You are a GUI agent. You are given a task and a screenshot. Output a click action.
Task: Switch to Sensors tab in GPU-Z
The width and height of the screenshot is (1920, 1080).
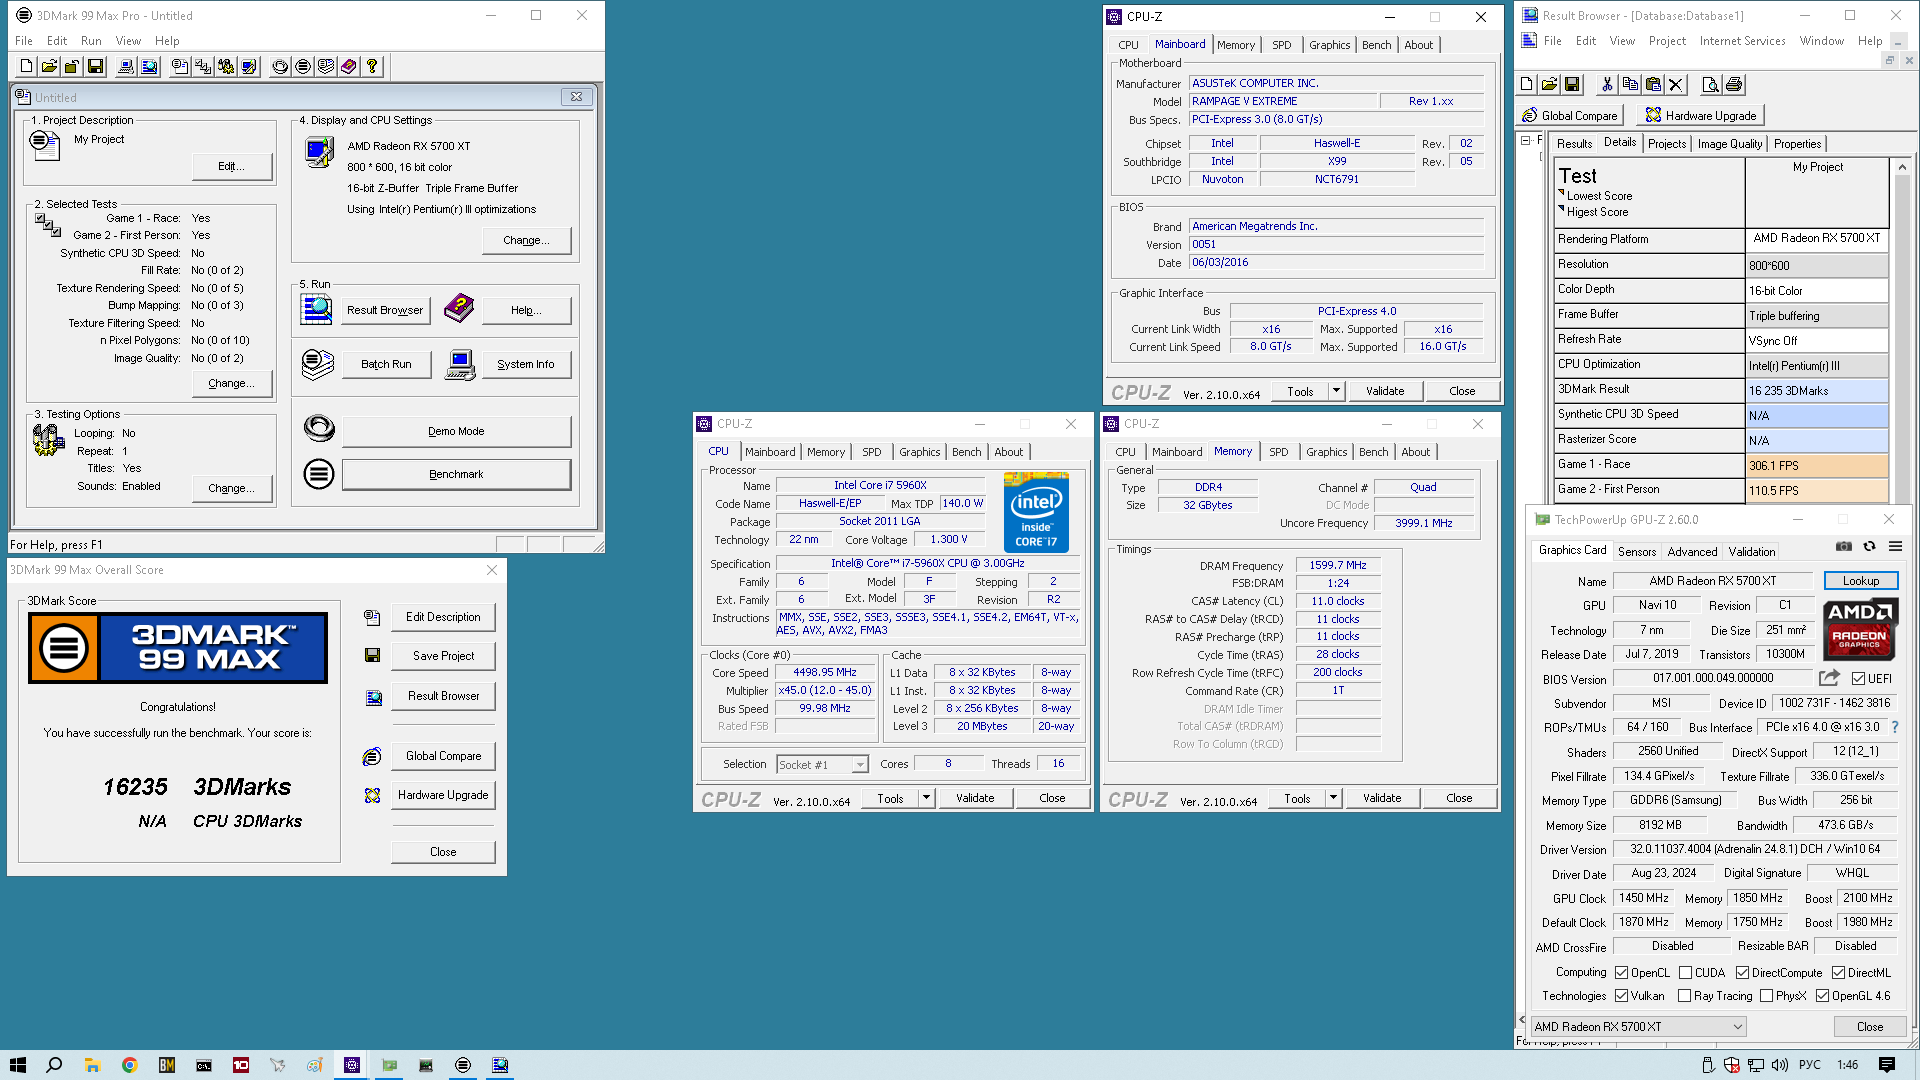[x=1637, y=552]
